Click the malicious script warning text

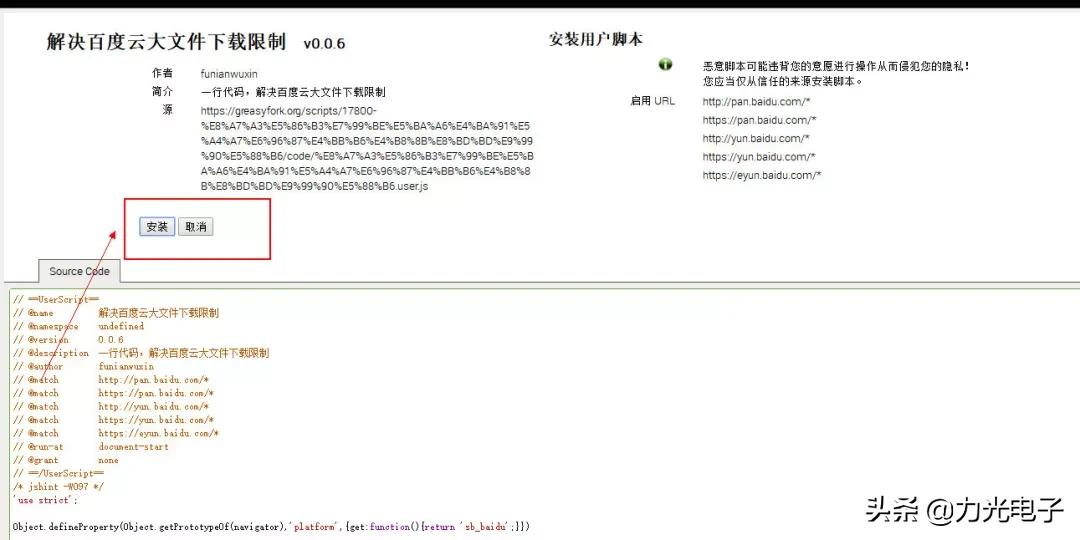[836, 73]
